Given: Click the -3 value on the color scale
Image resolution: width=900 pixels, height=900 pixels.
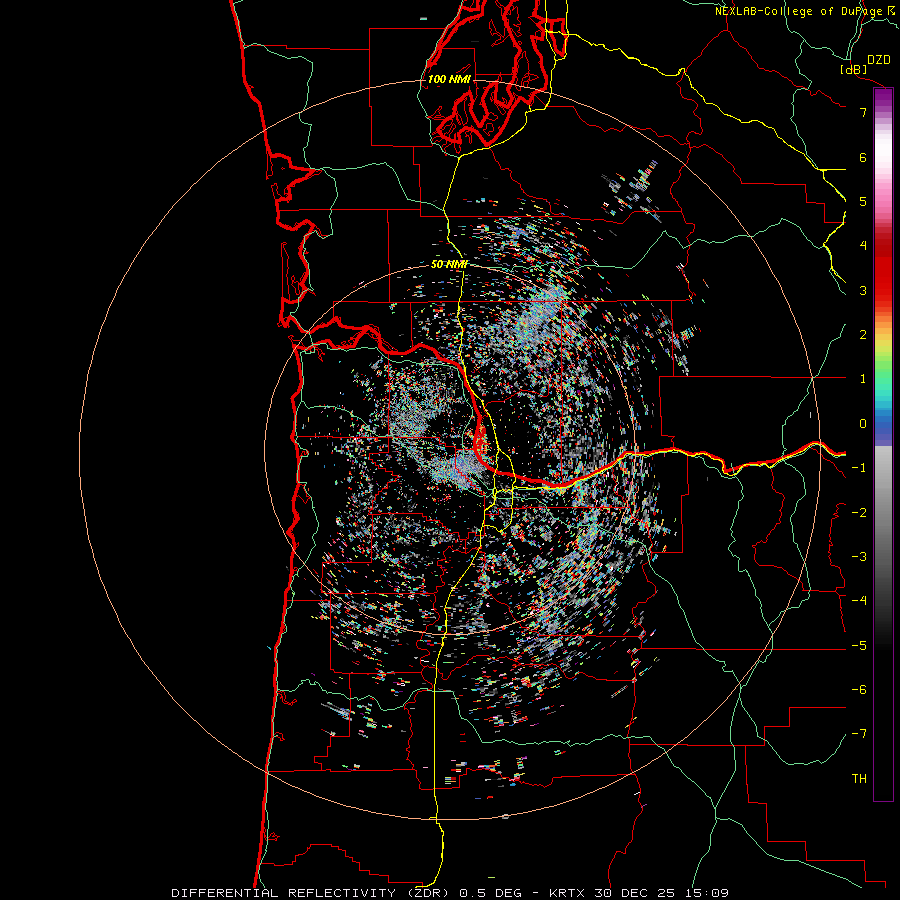Looking at the screenshot, I should (859, 557).
